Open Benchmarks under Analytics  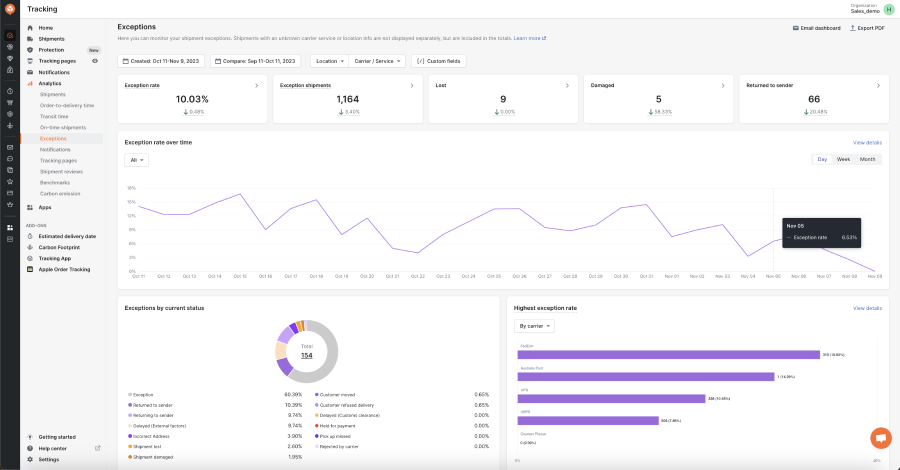[x=55, y=182]
